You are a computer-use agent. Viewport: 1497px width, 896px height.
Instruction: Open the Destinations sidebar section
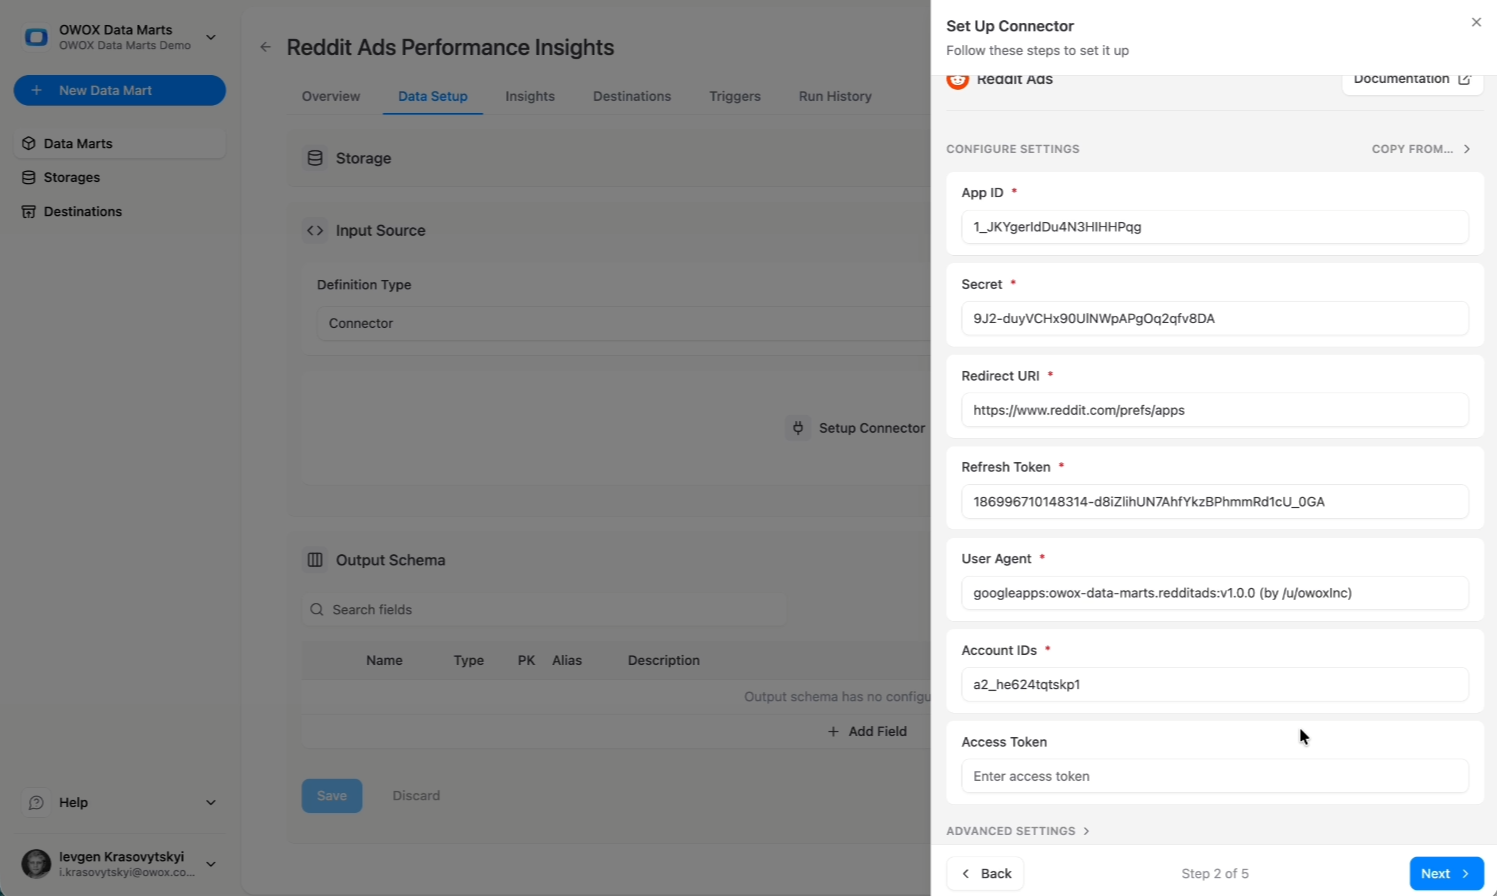point(83,211)
